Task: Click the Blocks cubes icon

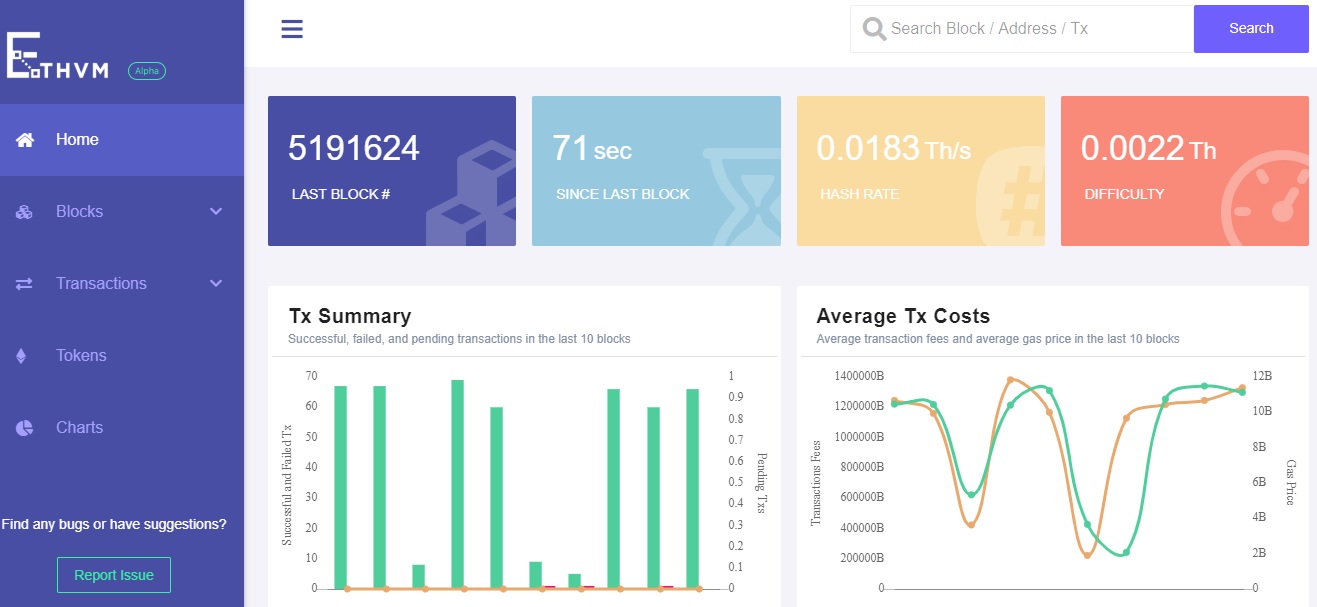Action: tap(25, 212)
